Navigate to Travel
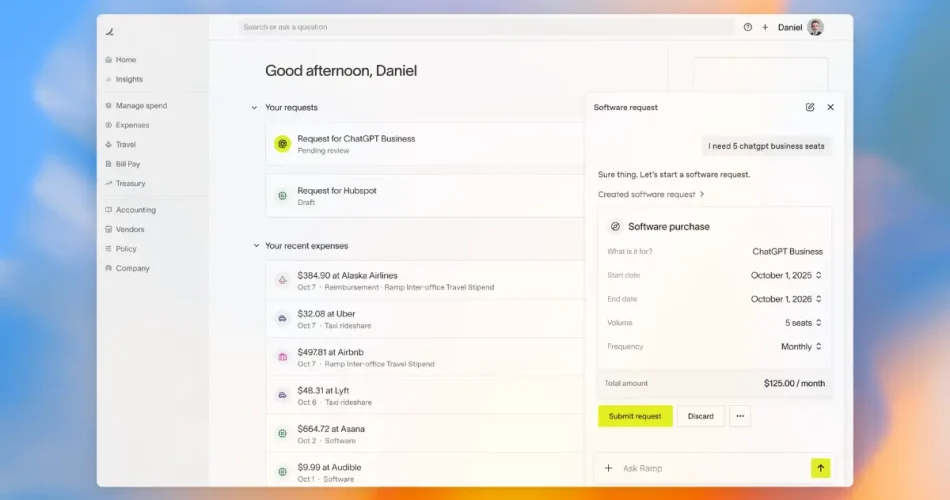The image size is (950, 500). [x=121, y=144]
